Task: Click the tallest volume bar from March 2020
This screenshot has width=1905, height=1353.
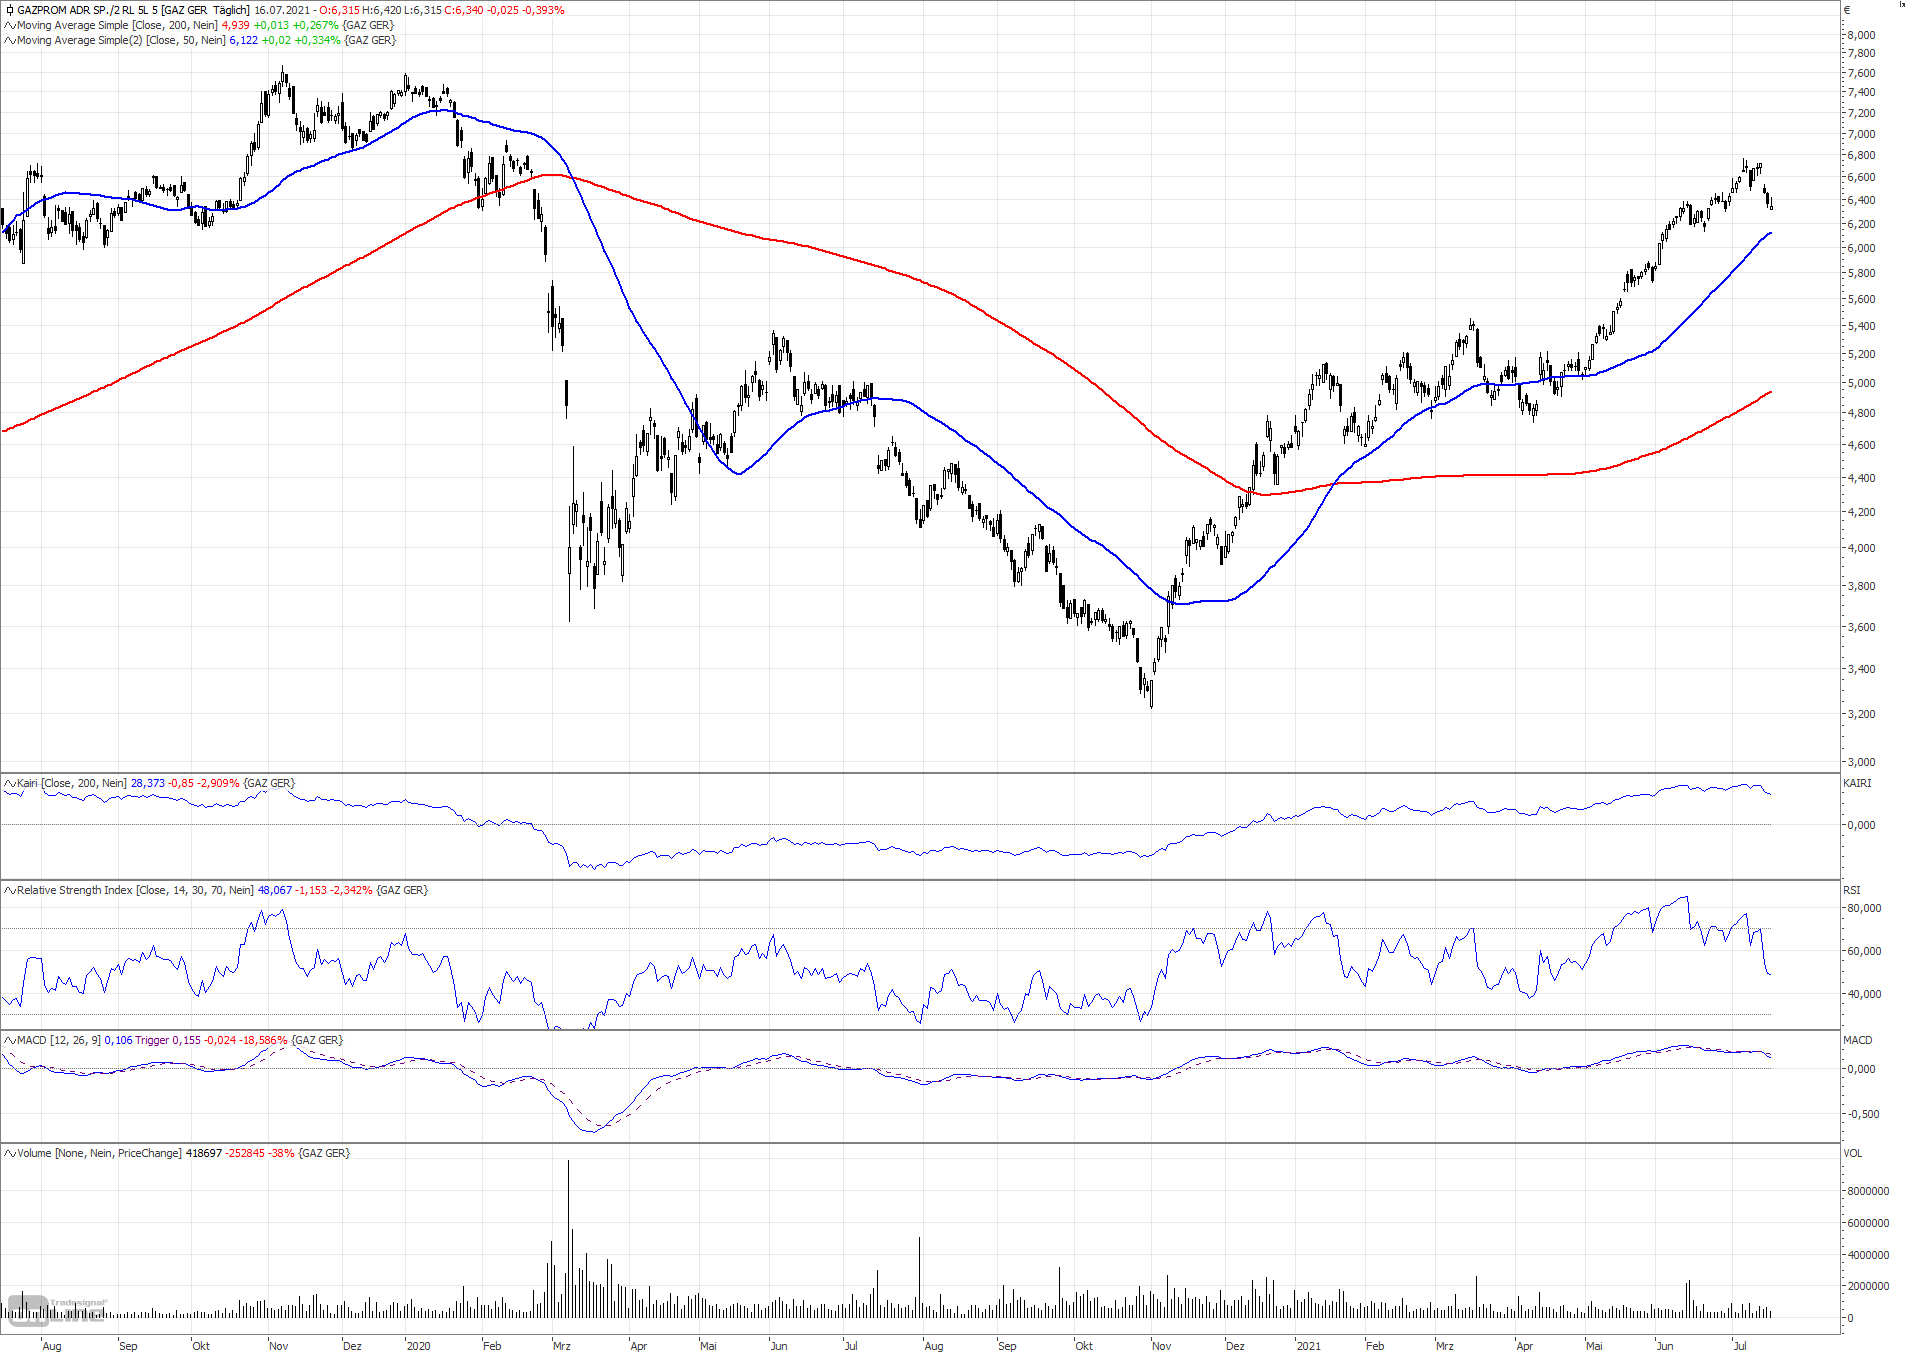Action: pos(568,1239)
